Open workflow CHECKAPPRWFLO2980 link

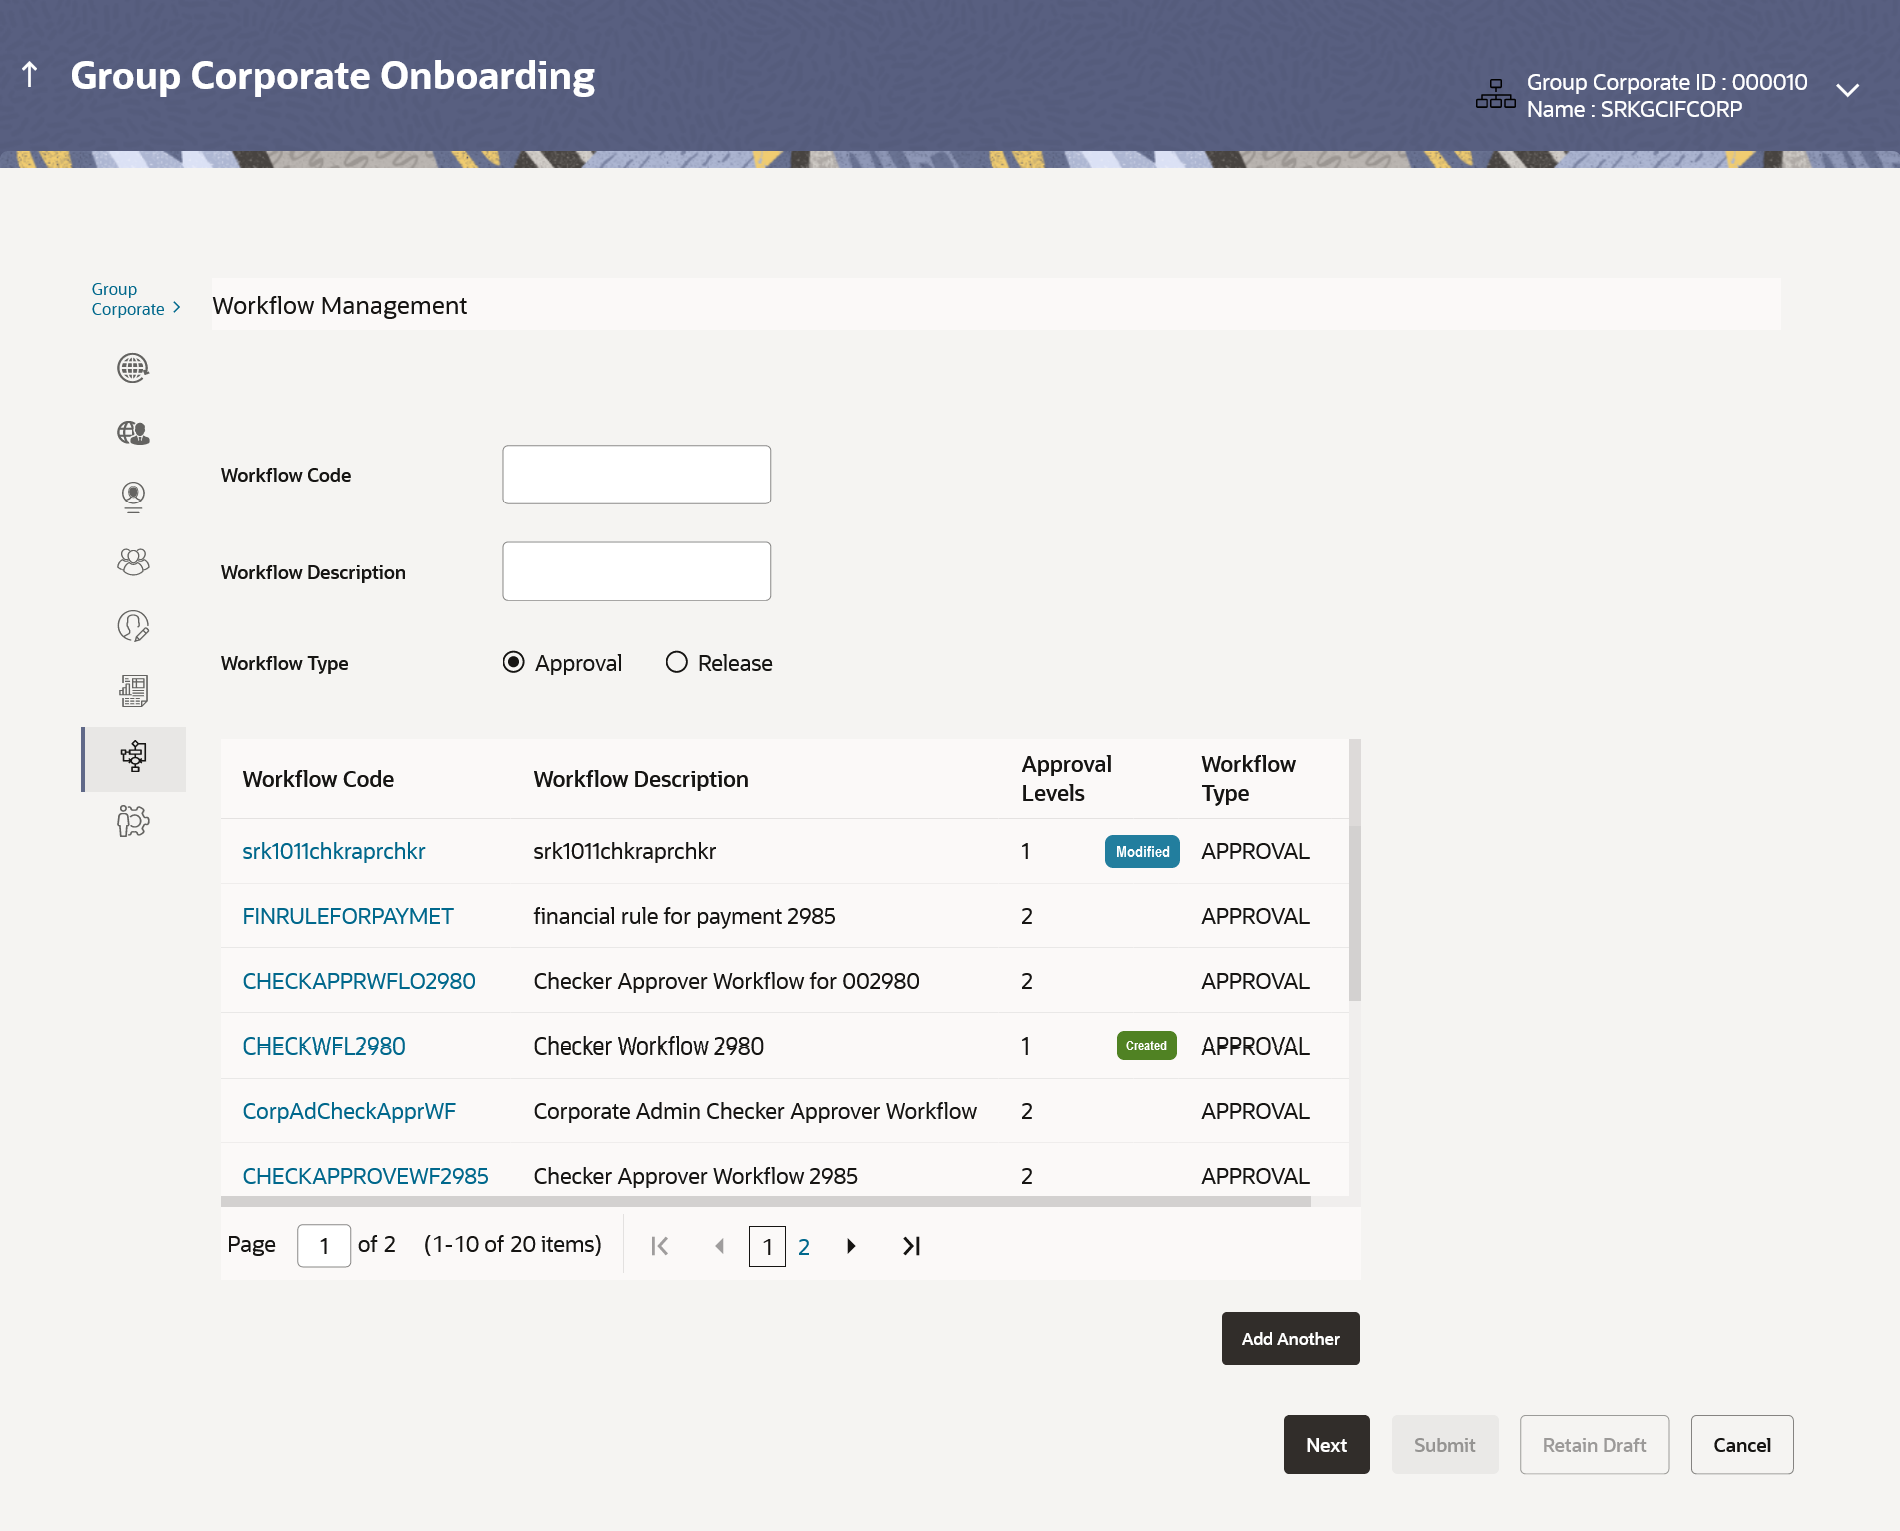(x=359, y=981)
